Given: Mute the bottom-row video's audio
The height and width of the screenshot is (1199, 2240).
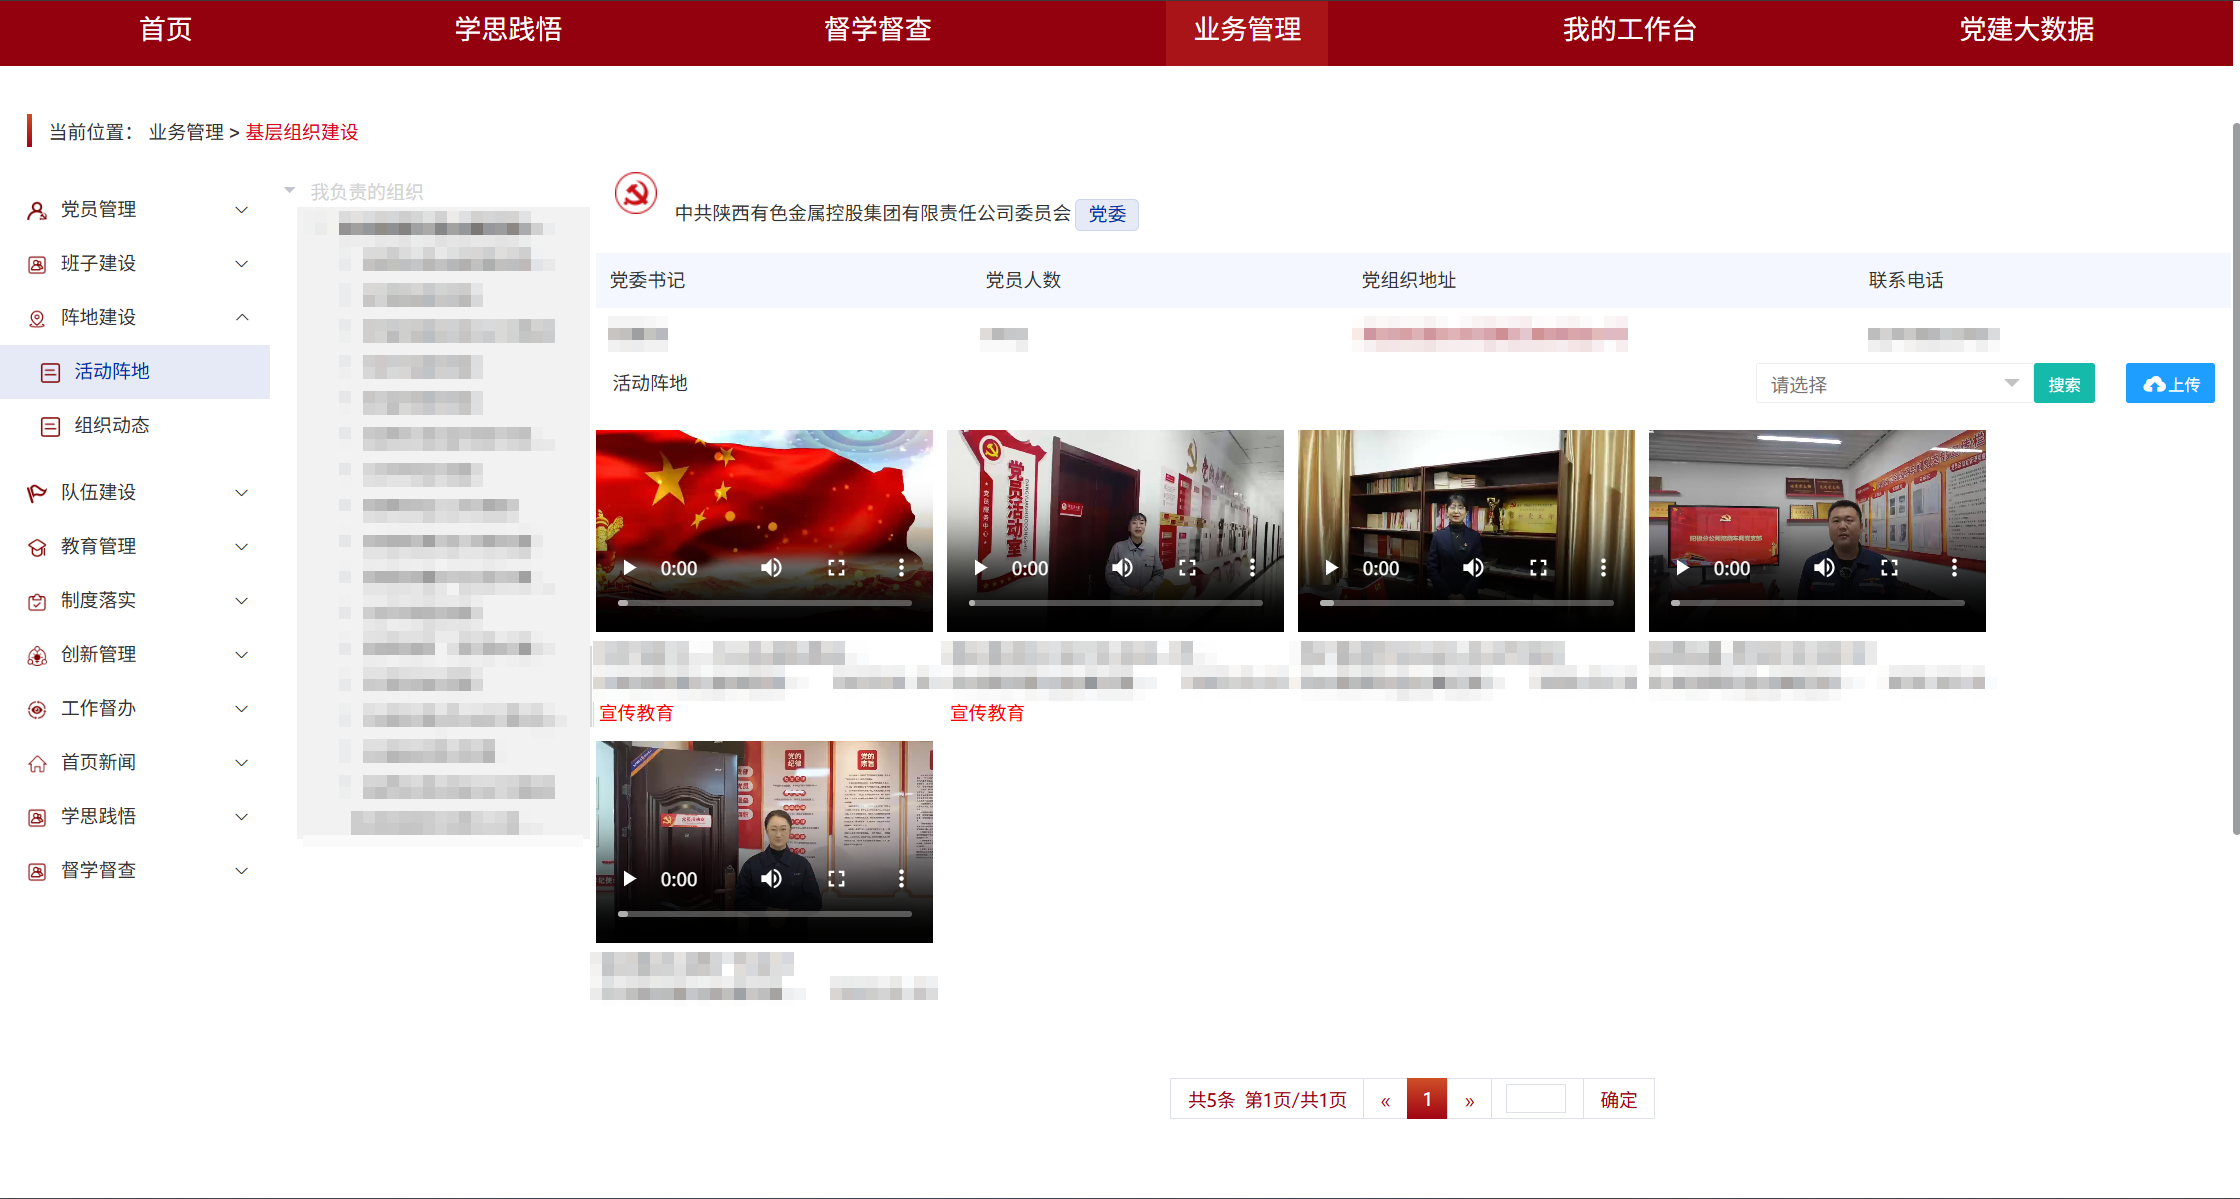Looking at the screenshot, I should tap(771, 879).
